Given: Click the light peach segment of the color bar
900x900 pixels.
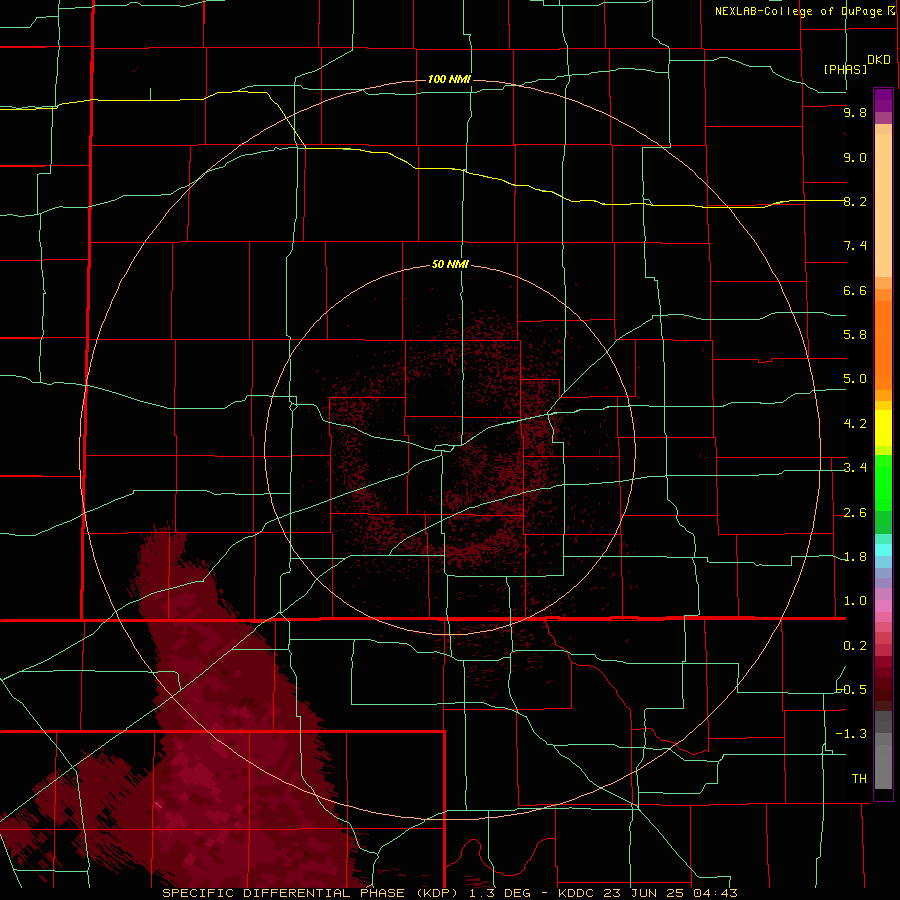Looking at the screenshot, I should pyautogui.click(x=883, y=205).
